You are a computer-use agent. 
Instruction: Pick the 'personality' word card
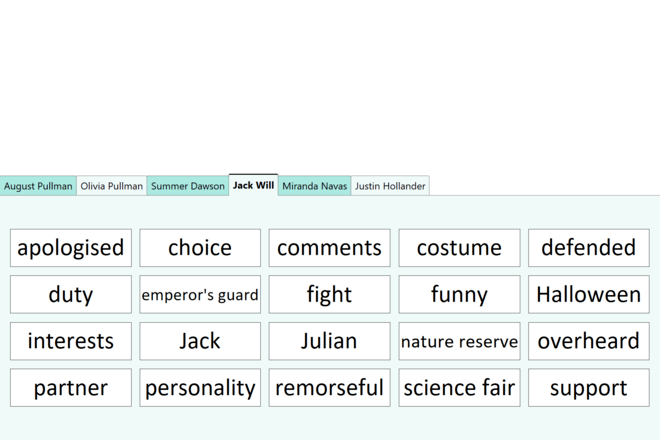[x=200, y=388]
